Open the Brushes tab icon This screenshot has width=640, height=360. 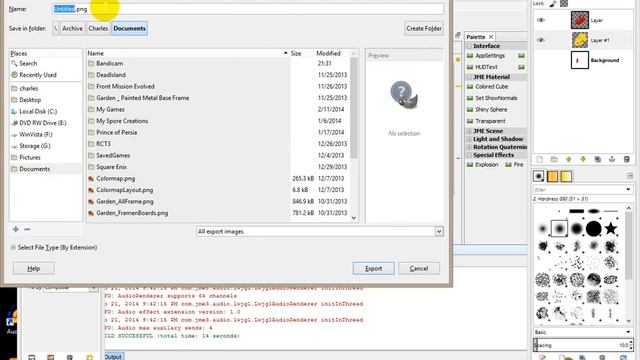point(539,176)
